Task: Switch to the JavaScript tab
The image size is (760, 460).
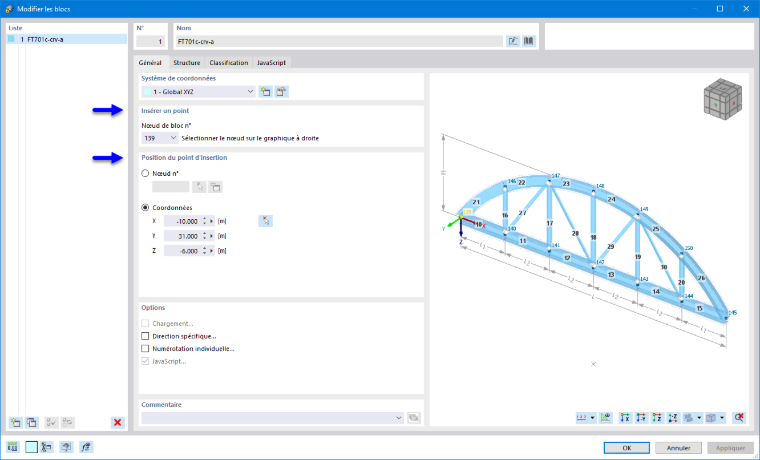Action: tap(271, 63)
